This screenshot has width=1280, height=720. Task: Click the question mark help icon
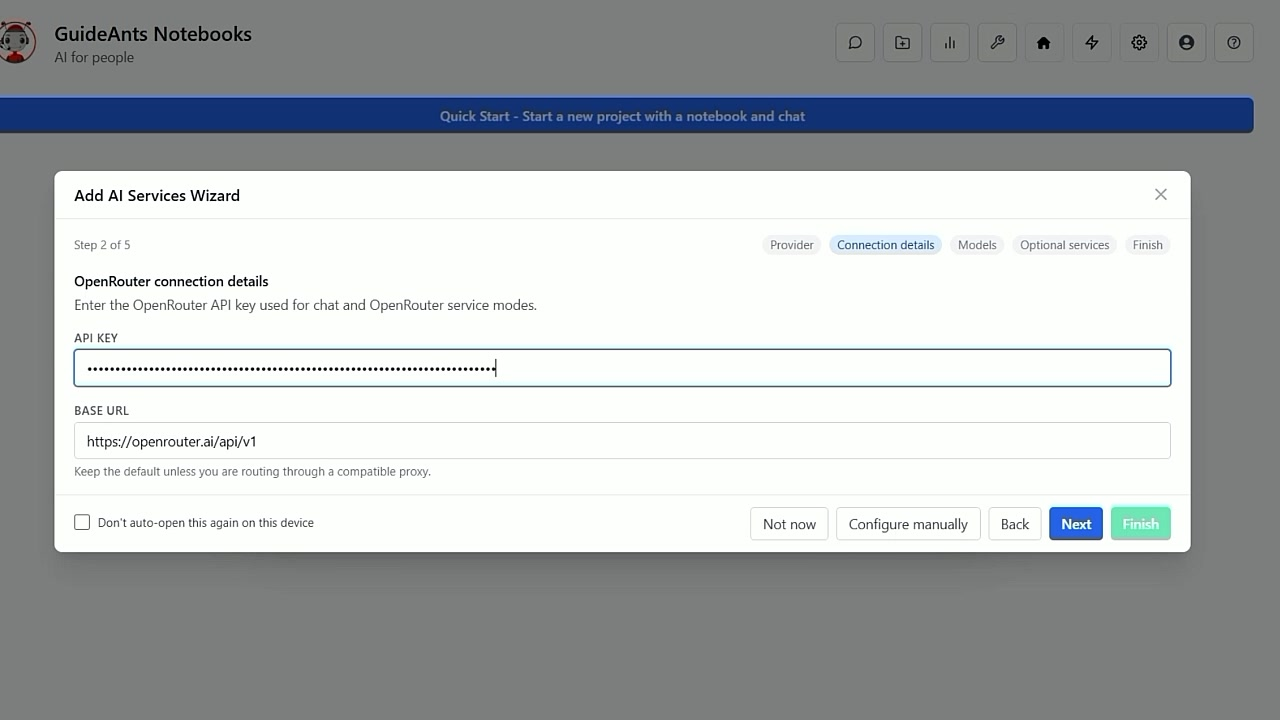[1234, 43]
